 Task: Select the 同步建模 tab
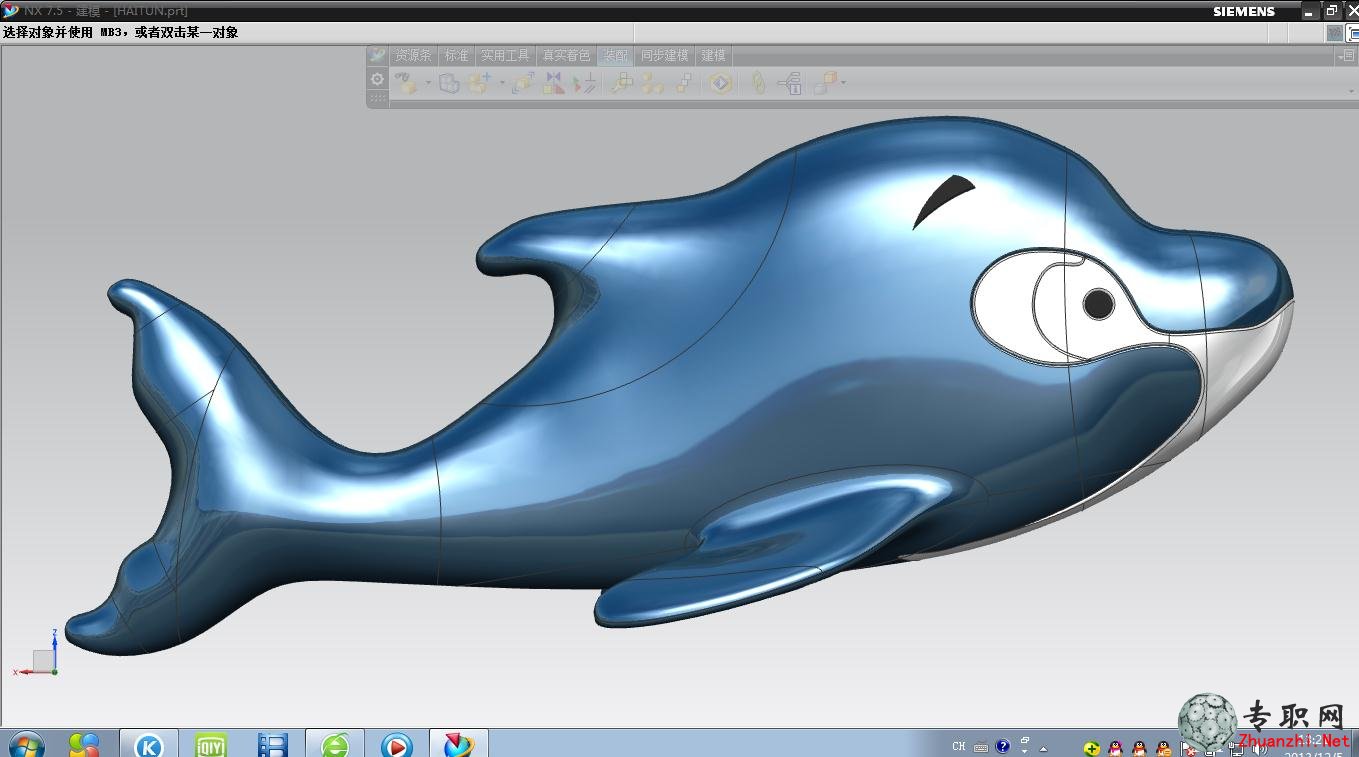click(x=664, y=56)
